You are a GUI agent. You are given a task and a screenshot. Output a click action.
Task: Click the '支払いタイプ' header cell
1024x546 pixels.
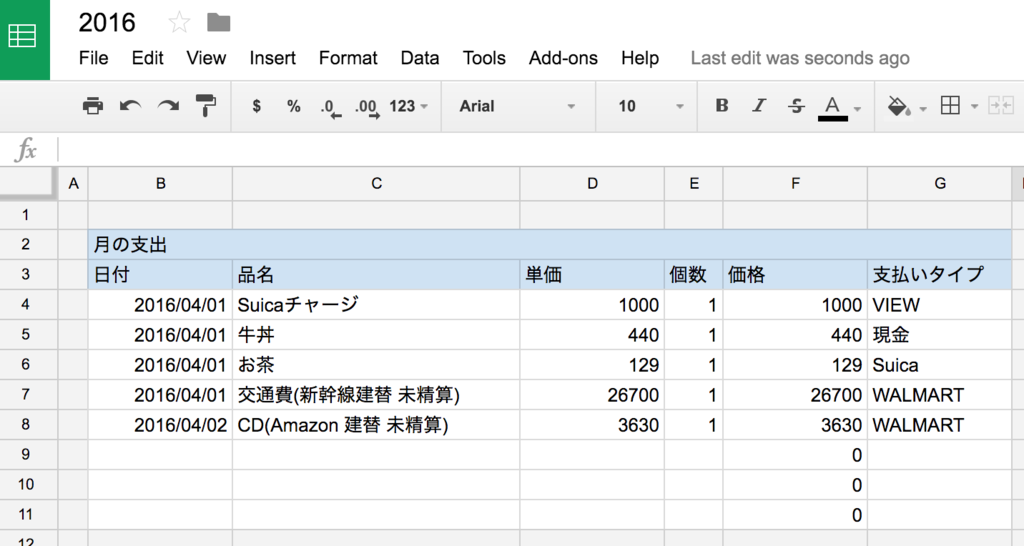[x=940, y=274]
